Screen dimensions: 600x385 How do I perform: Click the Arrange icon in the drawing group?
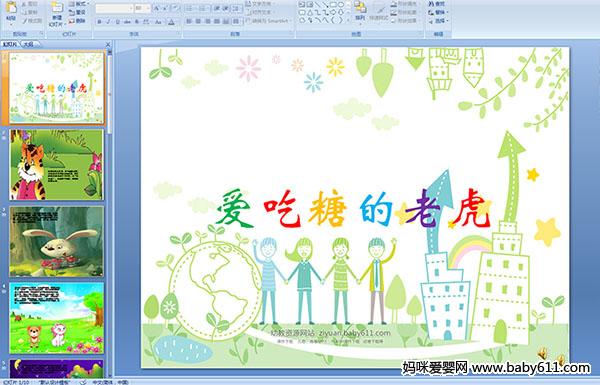pos(360,10)
